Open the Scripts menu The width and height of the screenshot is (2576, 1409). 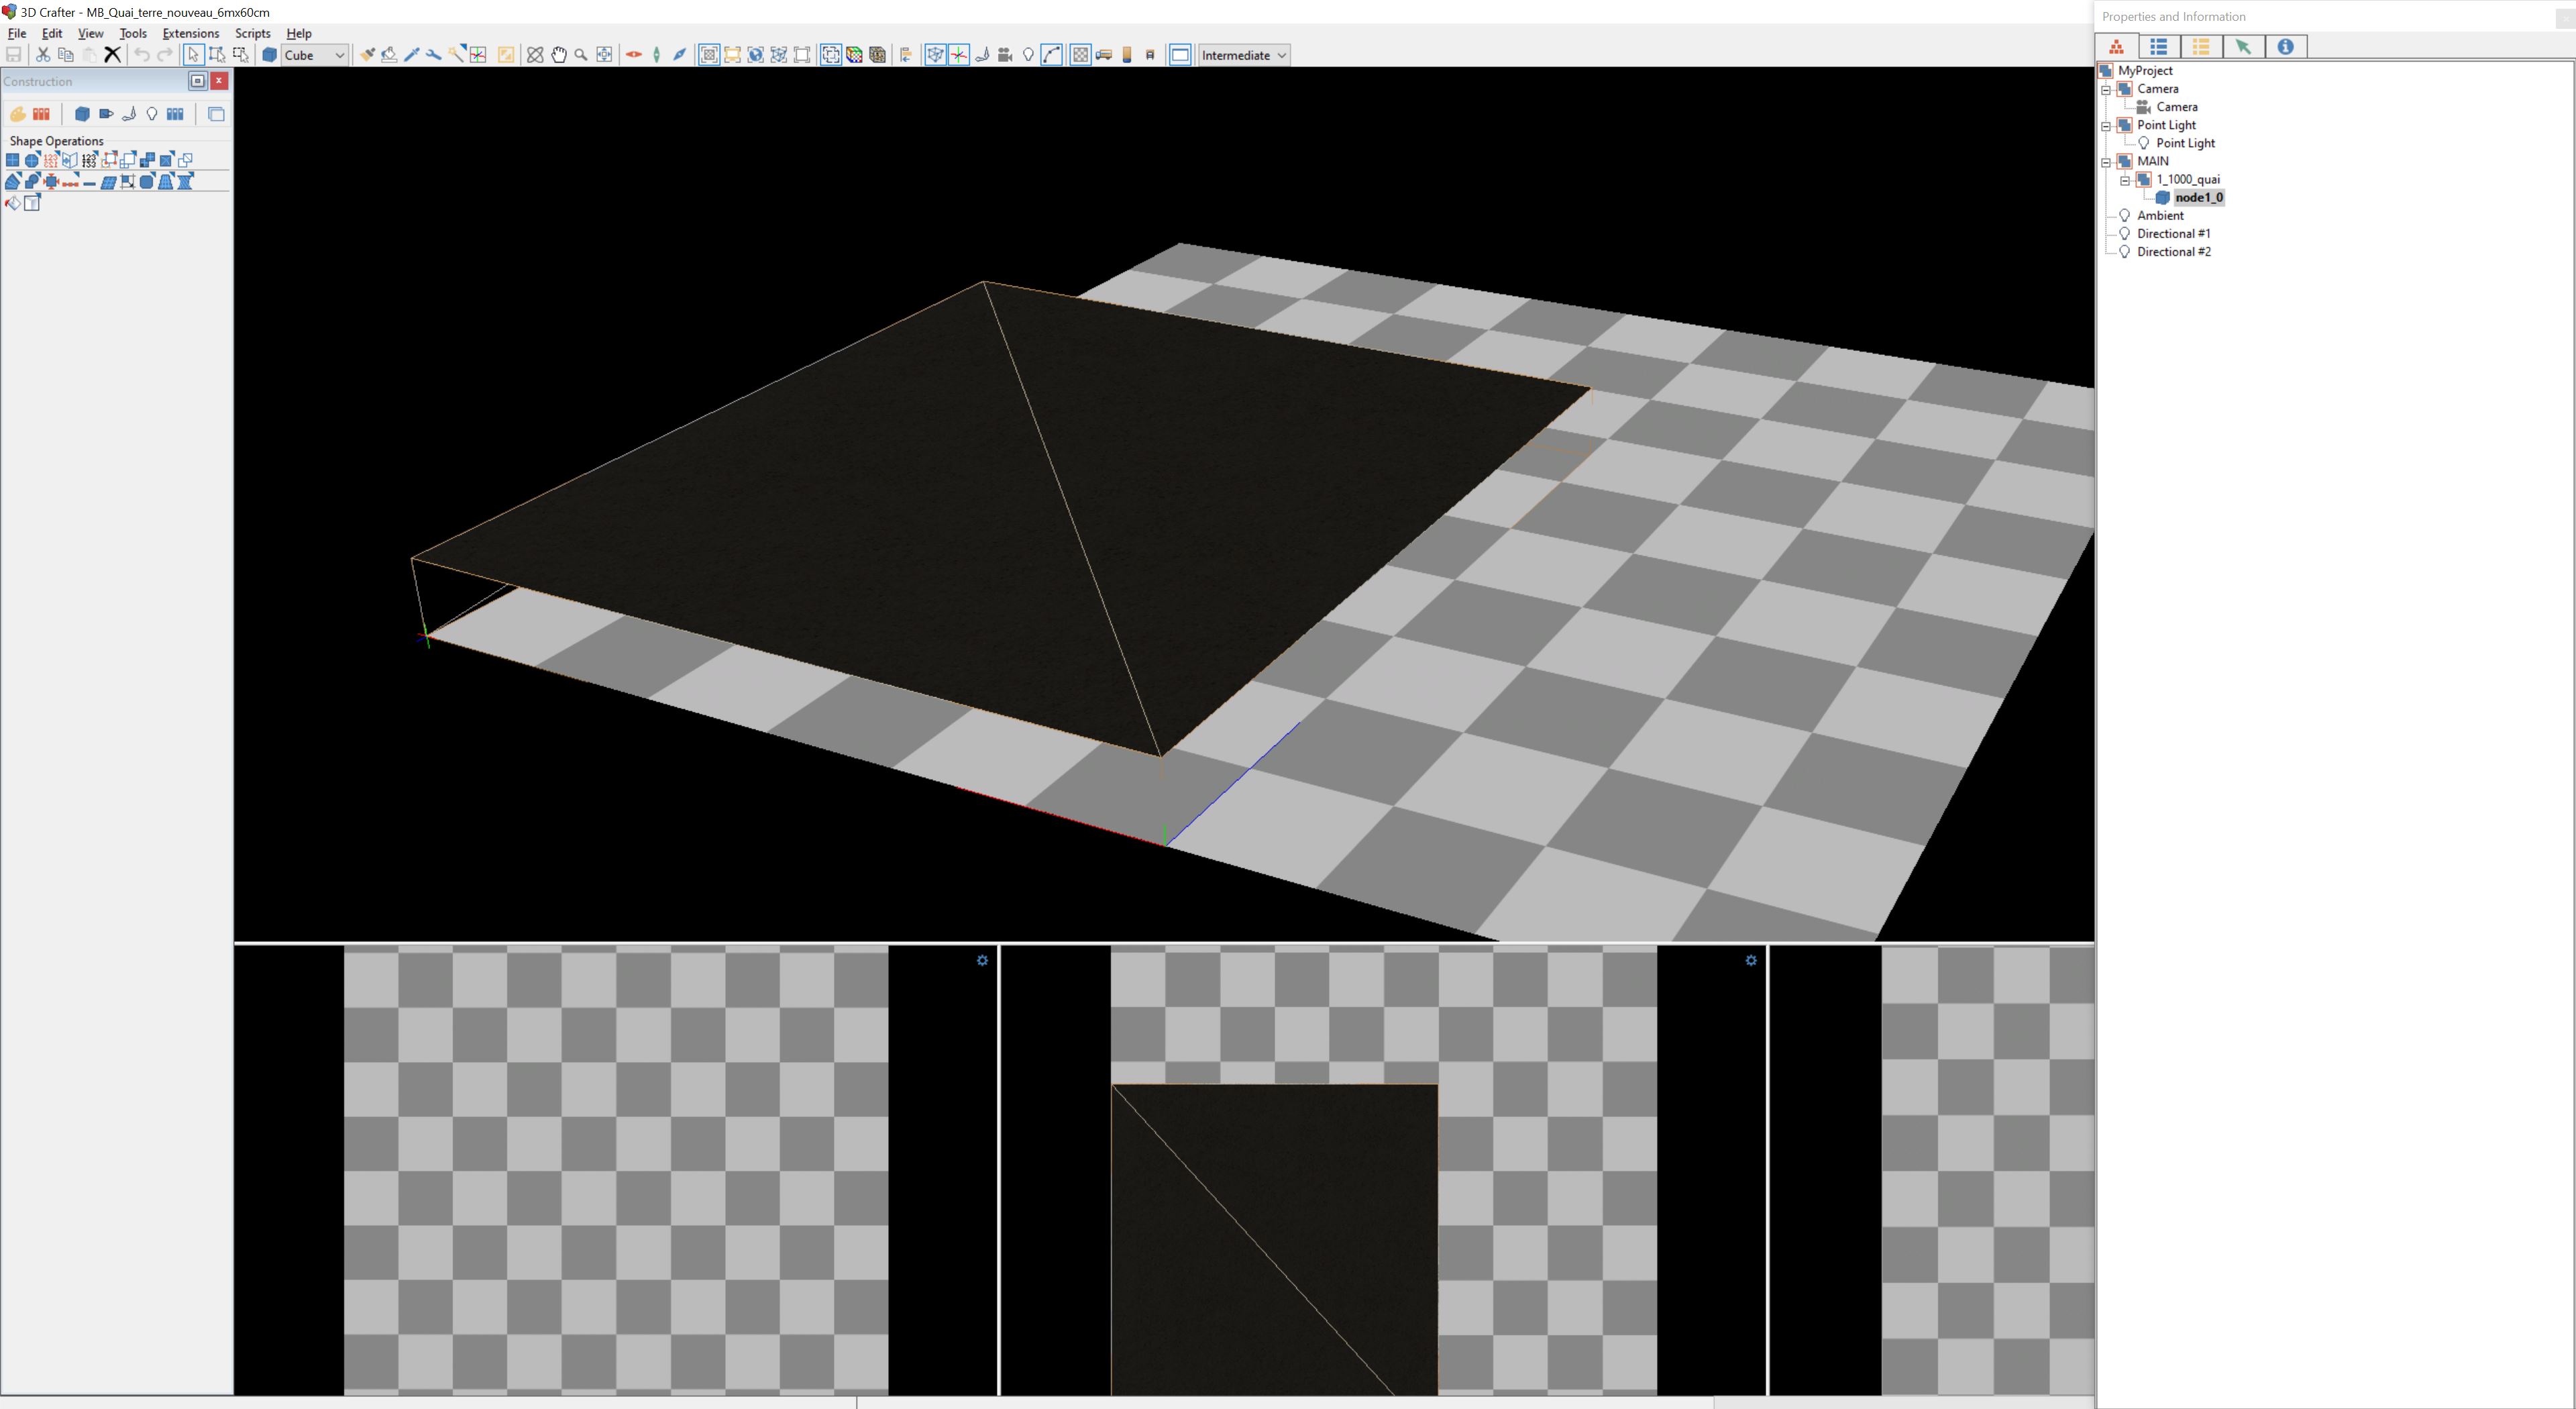click(252, 33)
